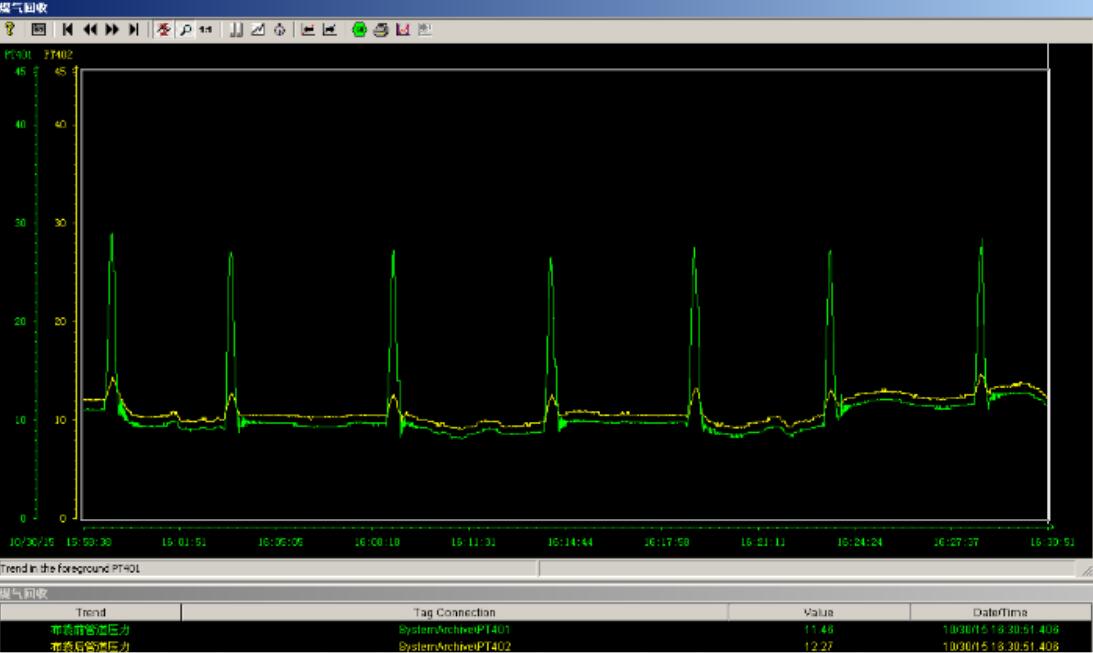This screenshot has width=1093, height=653.
Task: Toggle the green start/stop update button
Action: pyautogui.click(x=359, y=30)
